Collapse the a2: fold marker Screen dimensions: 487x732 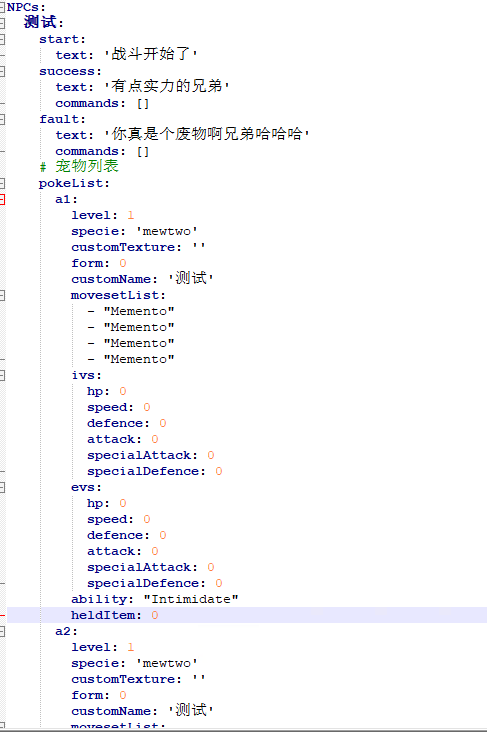point(2,631)
